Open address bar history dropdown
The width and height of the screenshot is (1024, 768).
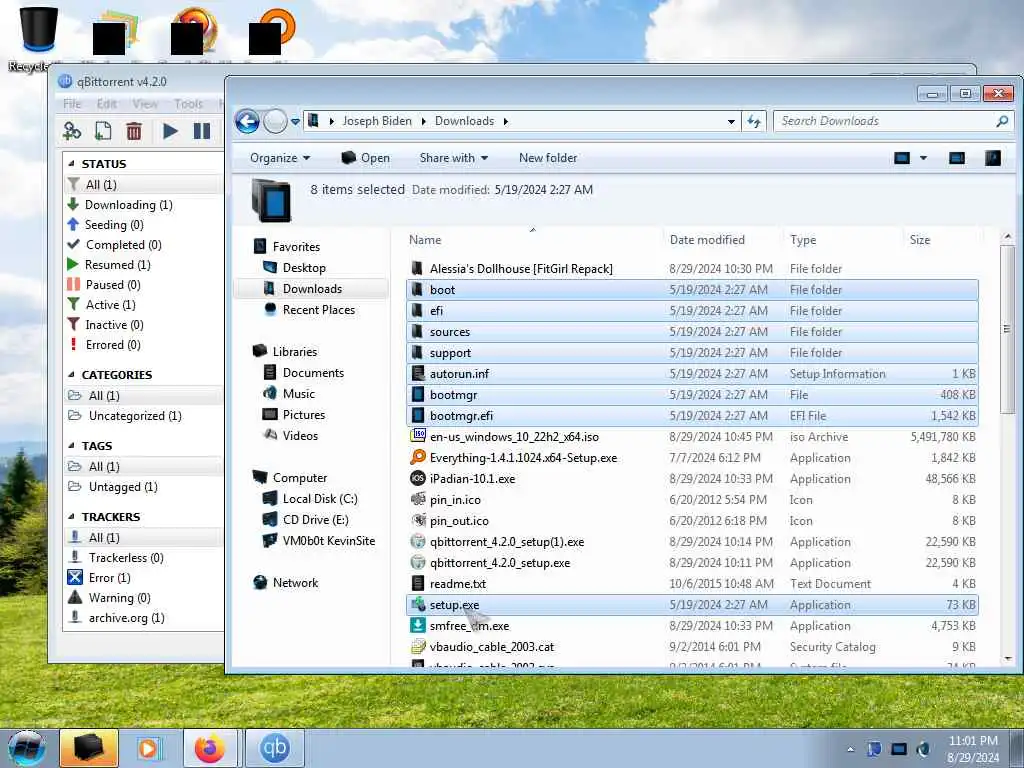click(731, 121)
